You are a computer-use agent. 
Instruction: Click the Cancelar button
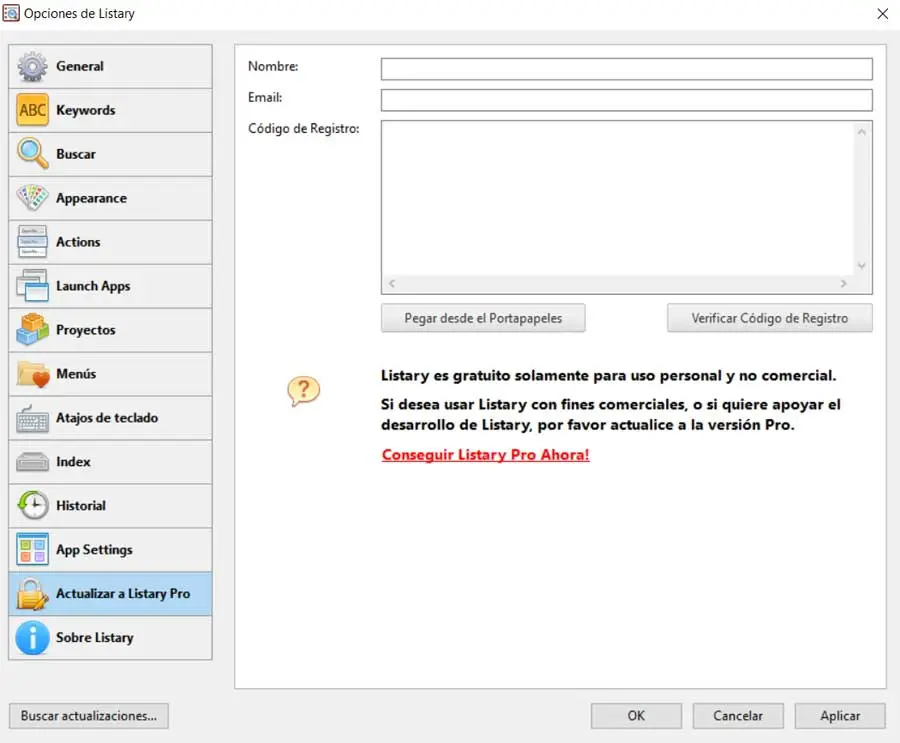738,716
